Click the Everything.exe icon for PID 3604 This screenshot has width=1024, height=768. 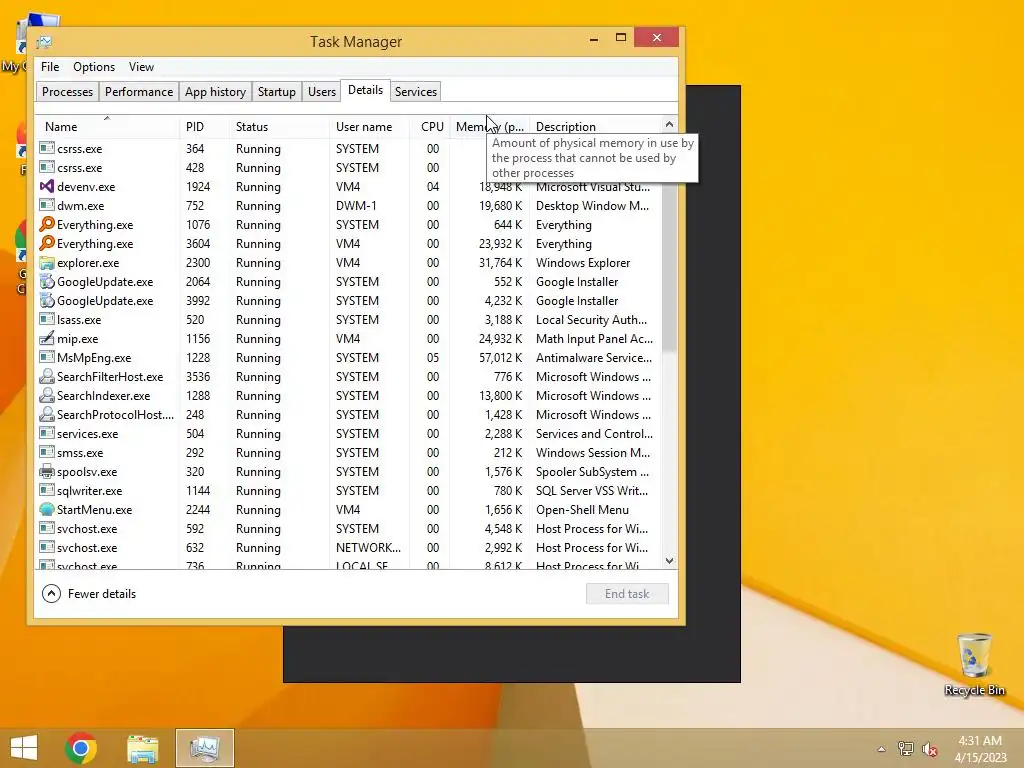coord(46,243)
